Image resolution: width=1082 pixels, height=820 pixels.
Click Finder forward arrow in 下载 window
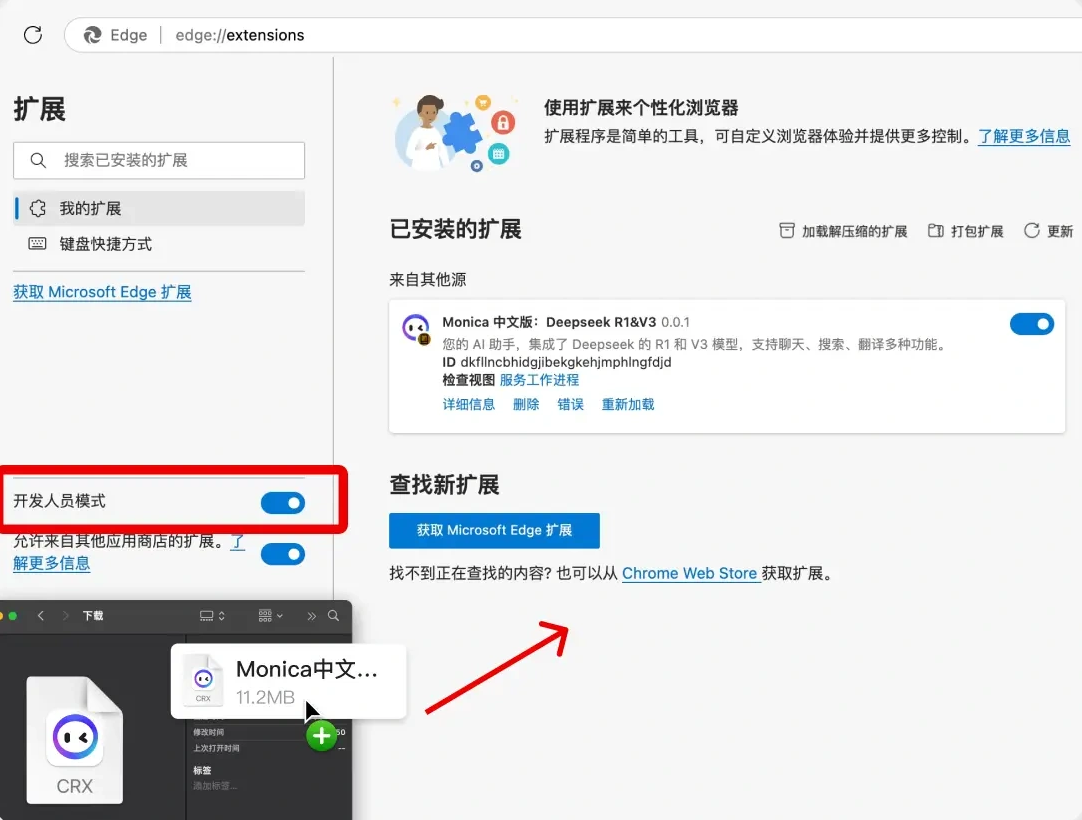(66, 616)
